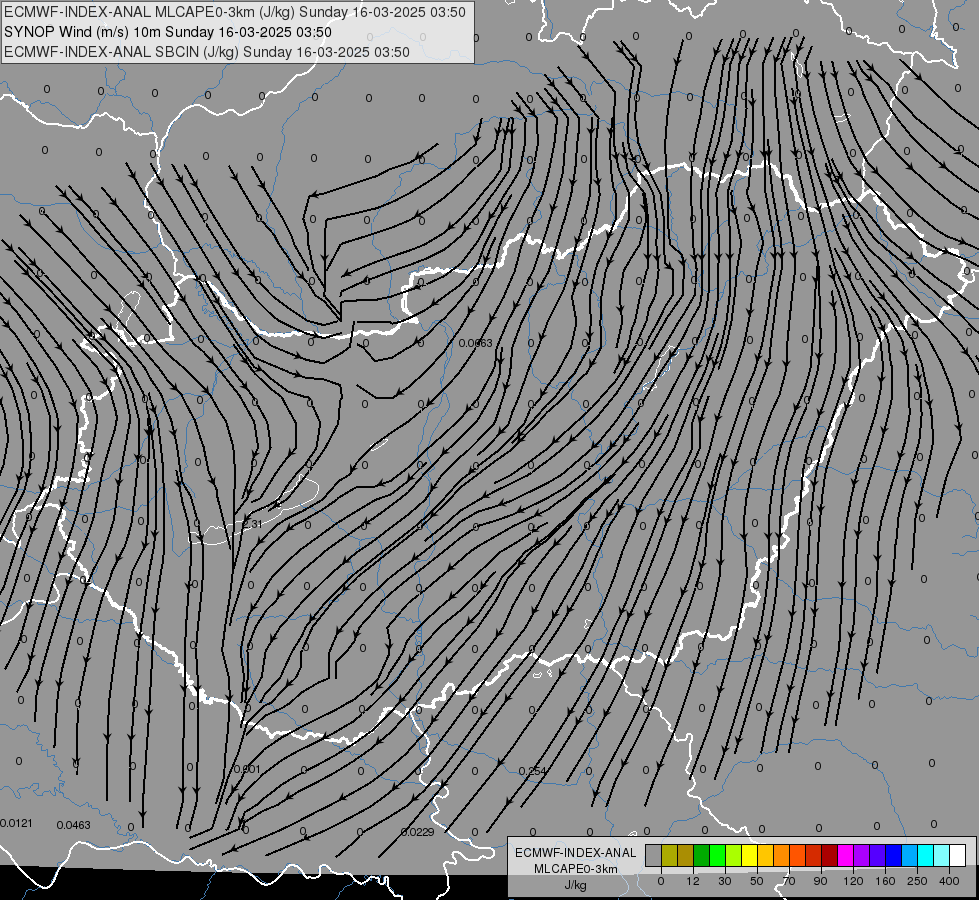The width and height of the screenshot is (979, 900).
Task: Click the grey swatch in the MLCAPE legend
Action: 654,855
